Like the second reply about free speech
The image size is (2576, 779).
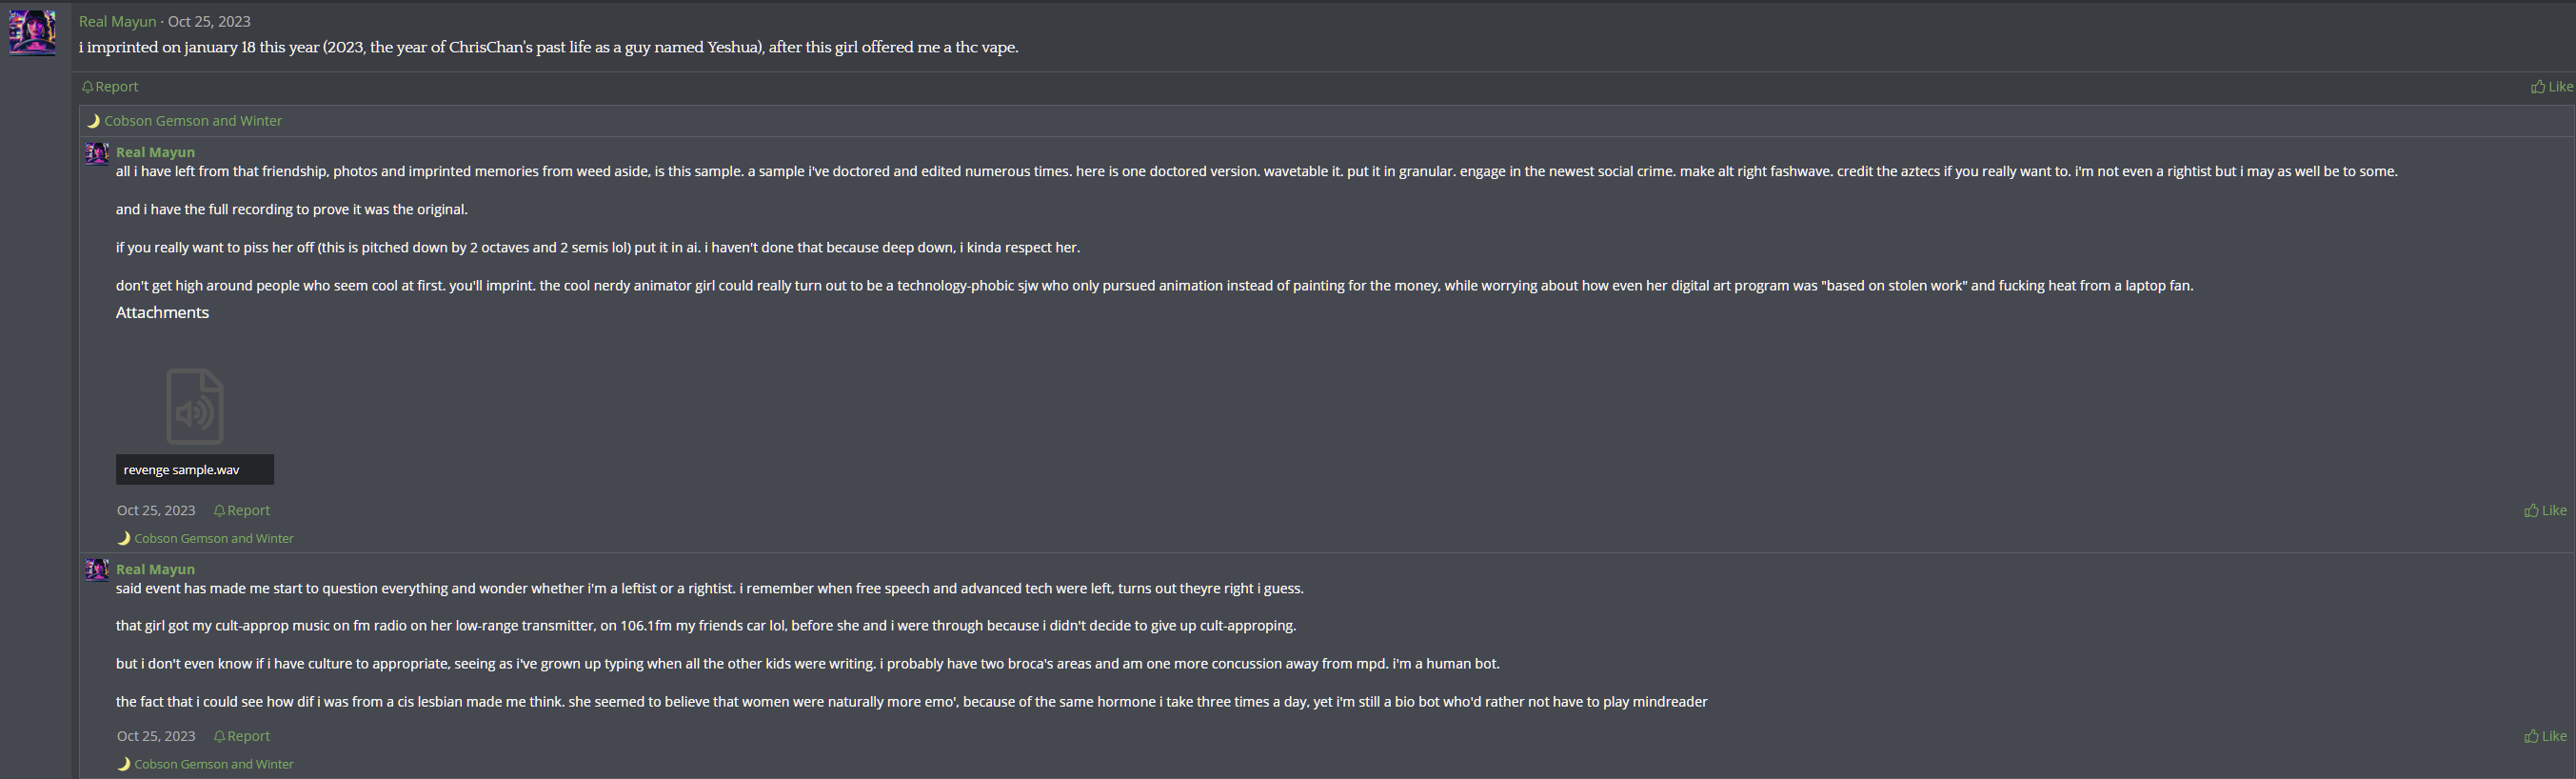[x=2545, y=736]
